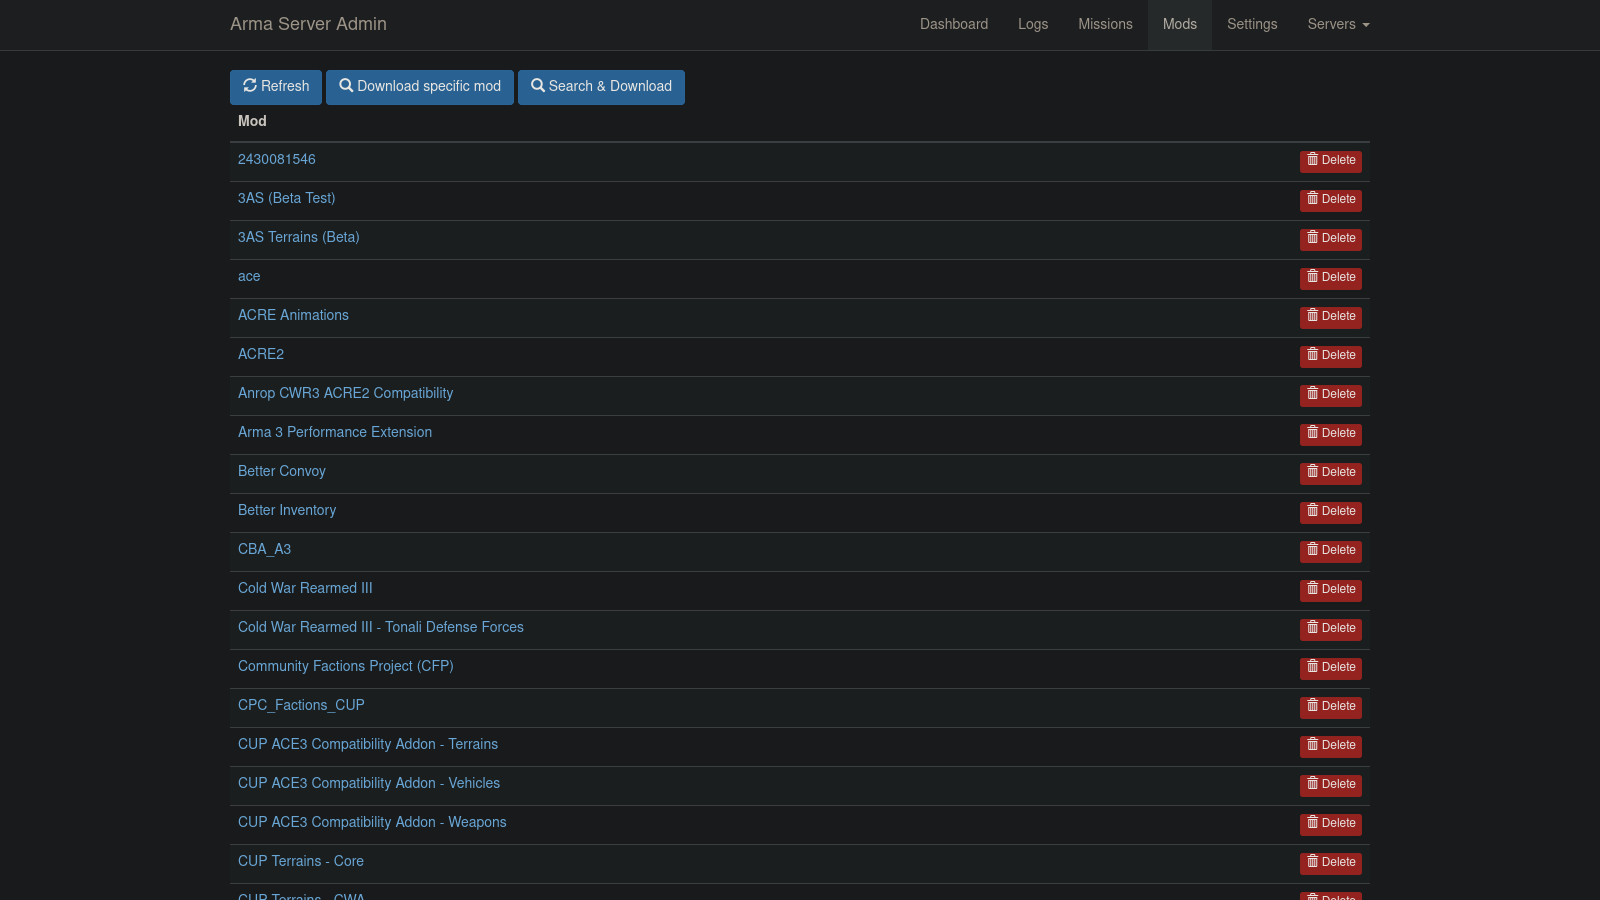Viewport: 1600px width, 900px height.
Task: Delete the ace mod
Action: (x=1331, y=278)
